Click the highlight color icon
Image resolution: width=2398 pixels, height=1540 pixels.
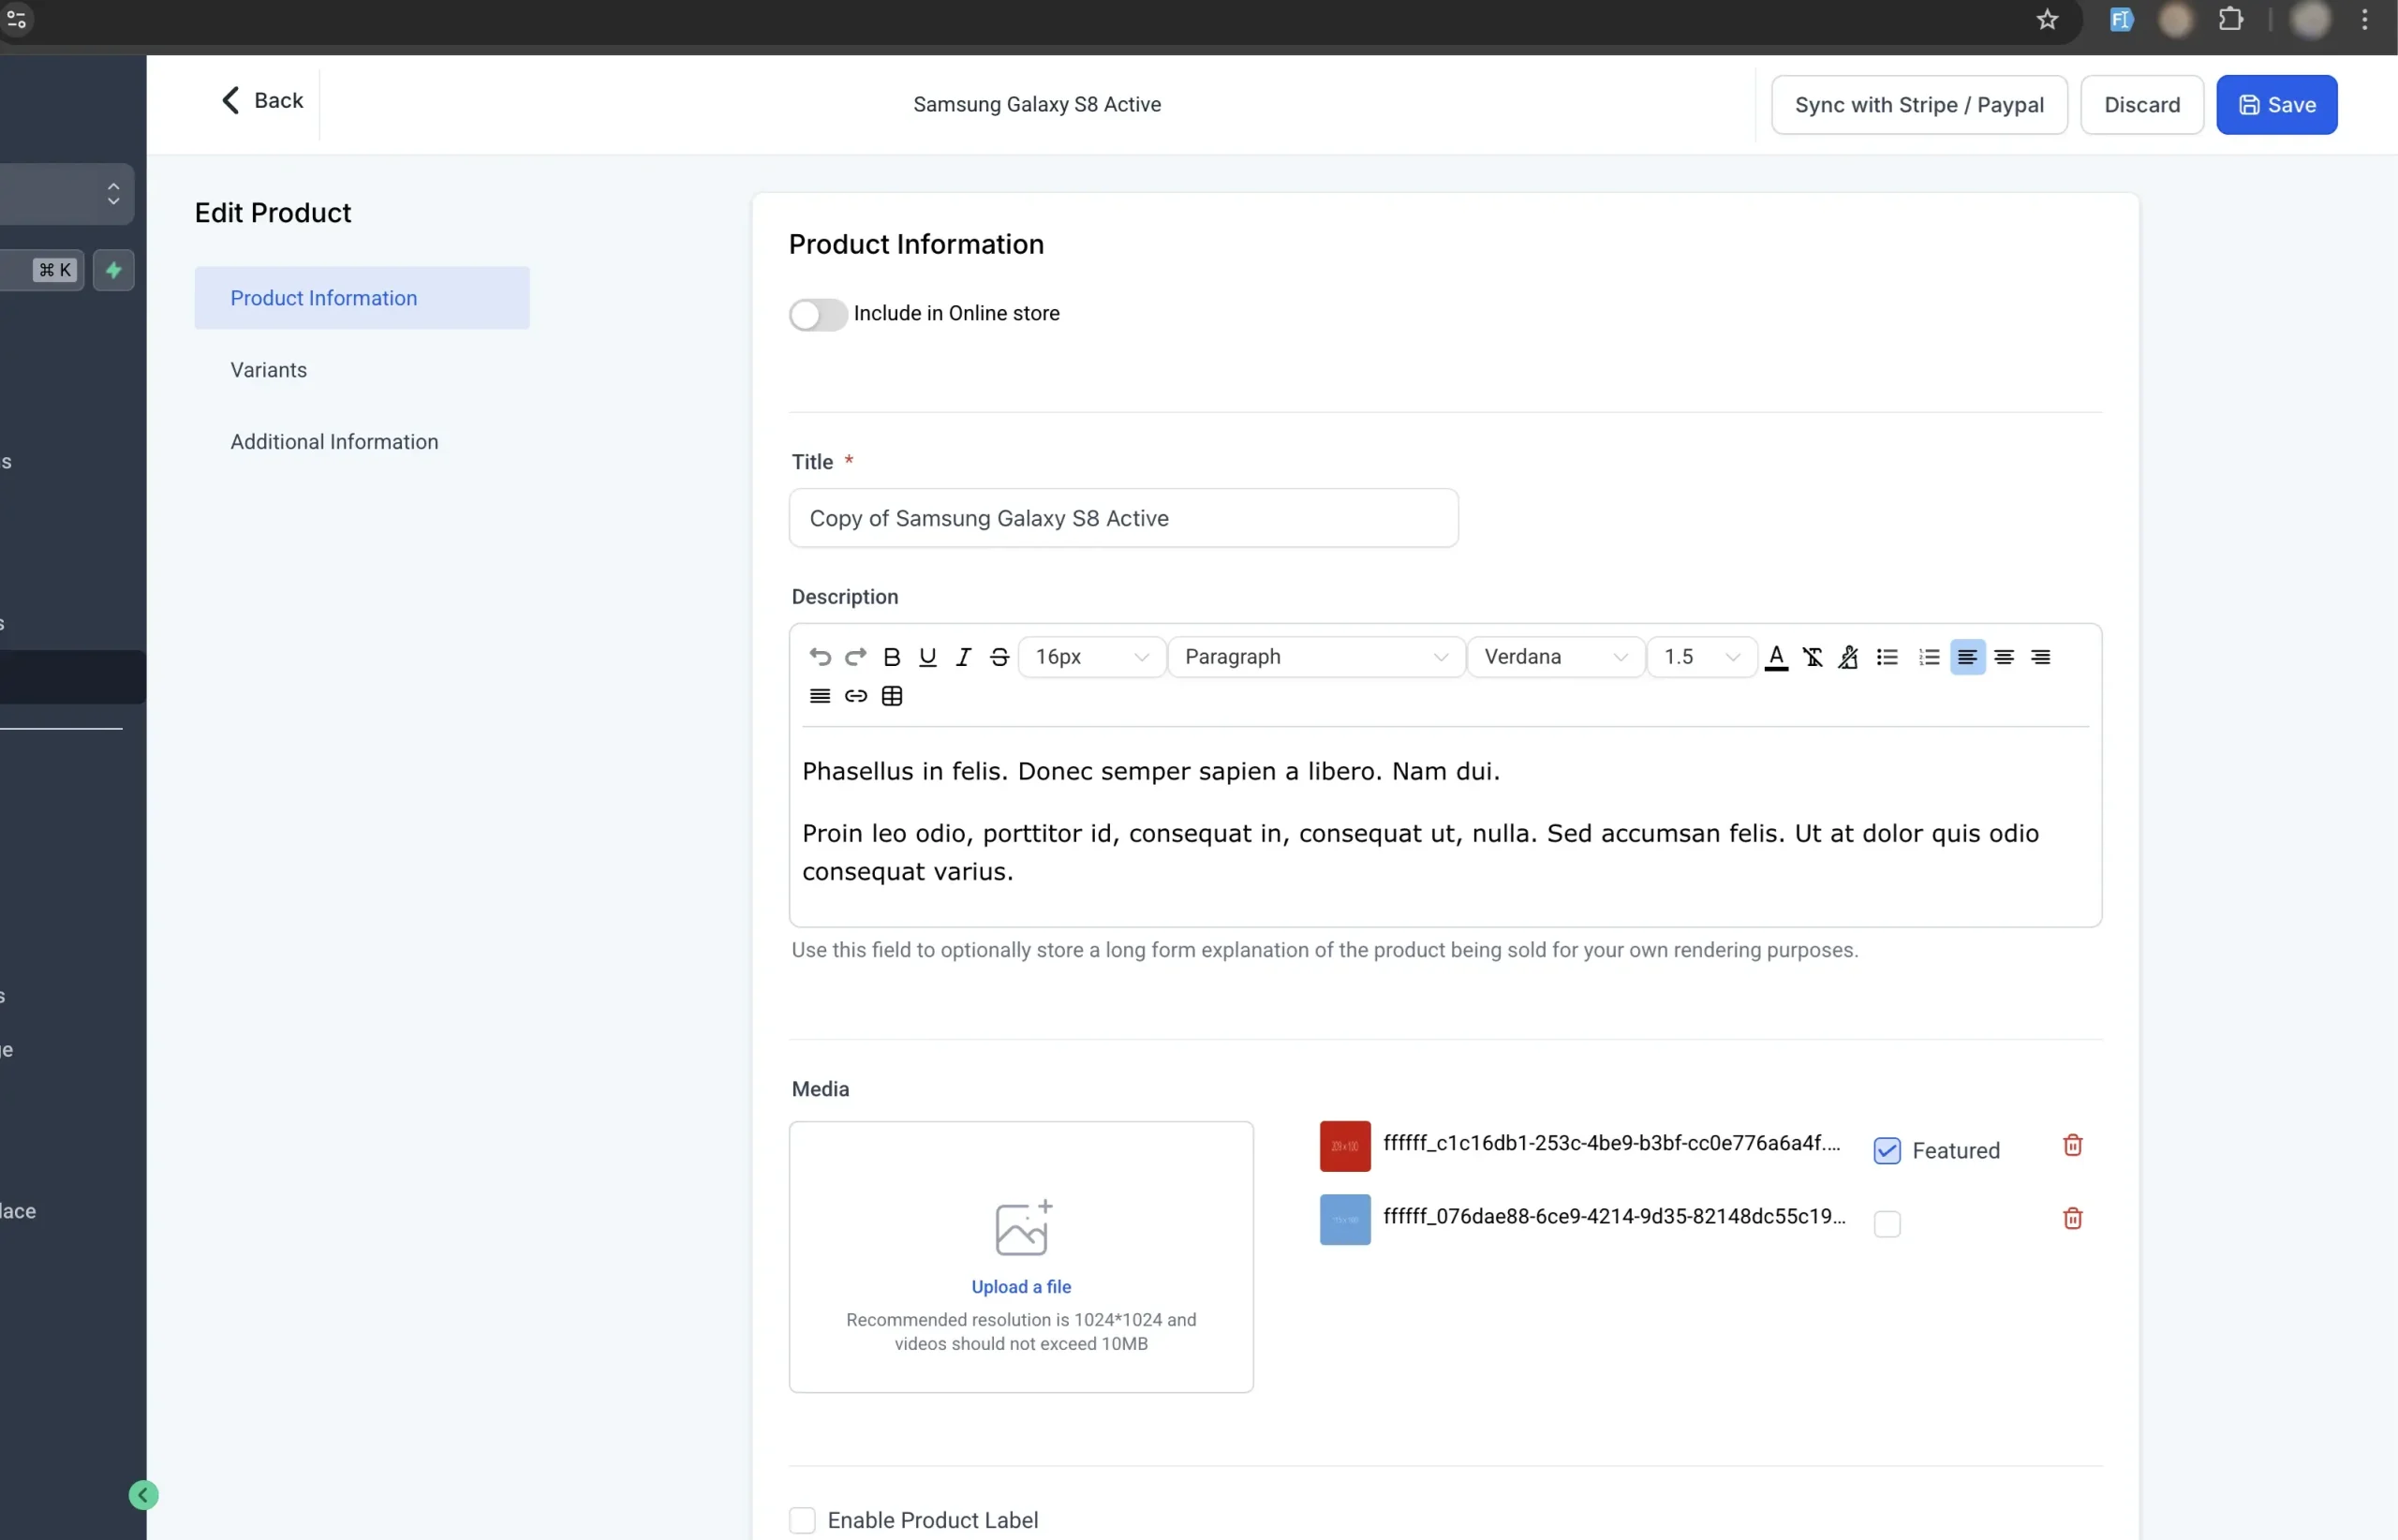(x=1848, y=657)
